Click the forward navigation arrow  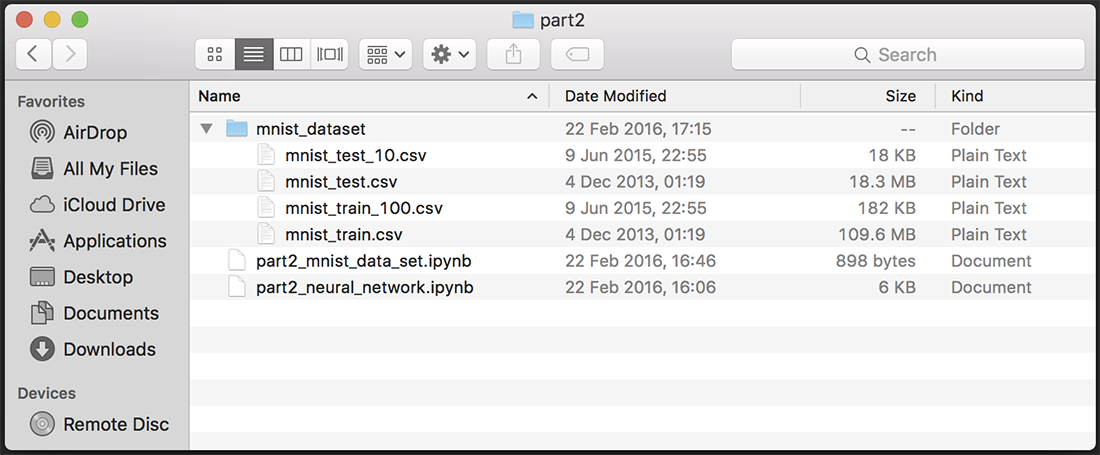click(x=70, y=55)
